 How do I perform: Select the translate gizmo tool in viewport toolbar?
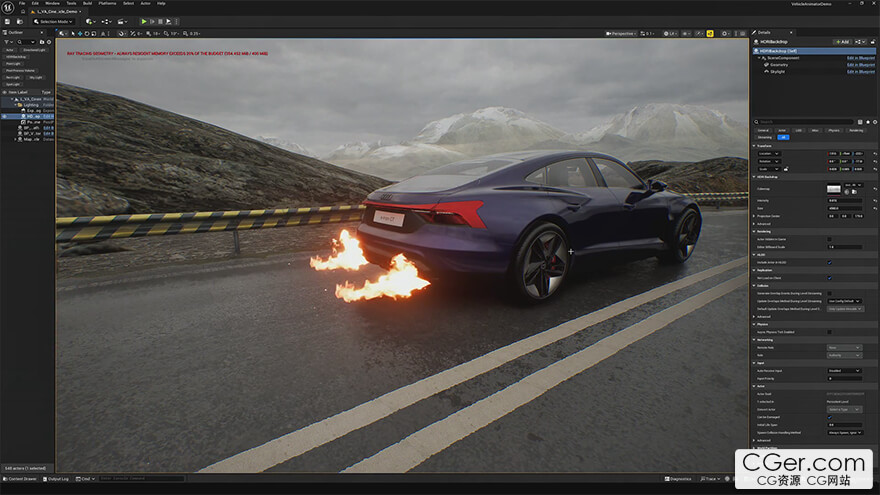(80, 34)
